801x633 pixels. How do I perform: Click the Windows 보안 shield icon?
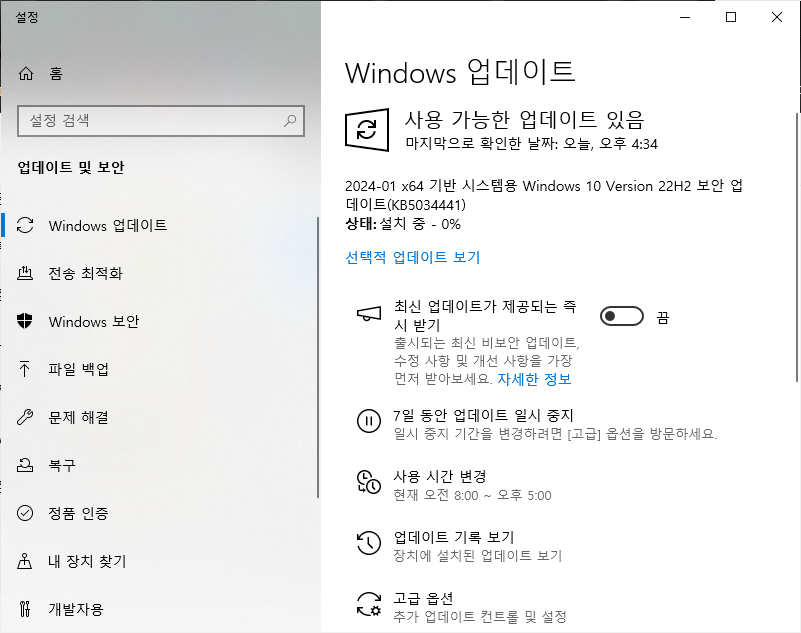tap(25, 321)
